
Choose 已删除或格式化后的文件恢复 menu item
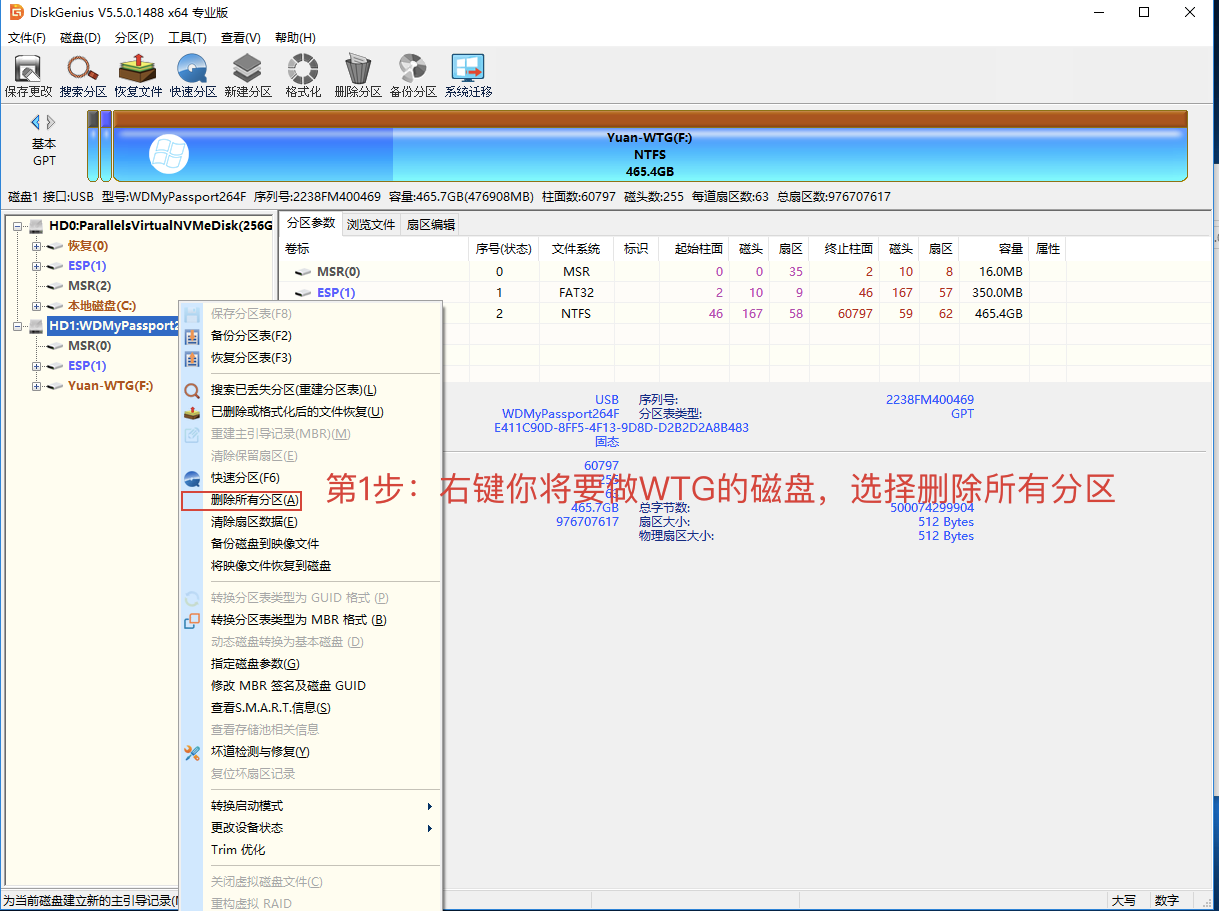point(310,412)
